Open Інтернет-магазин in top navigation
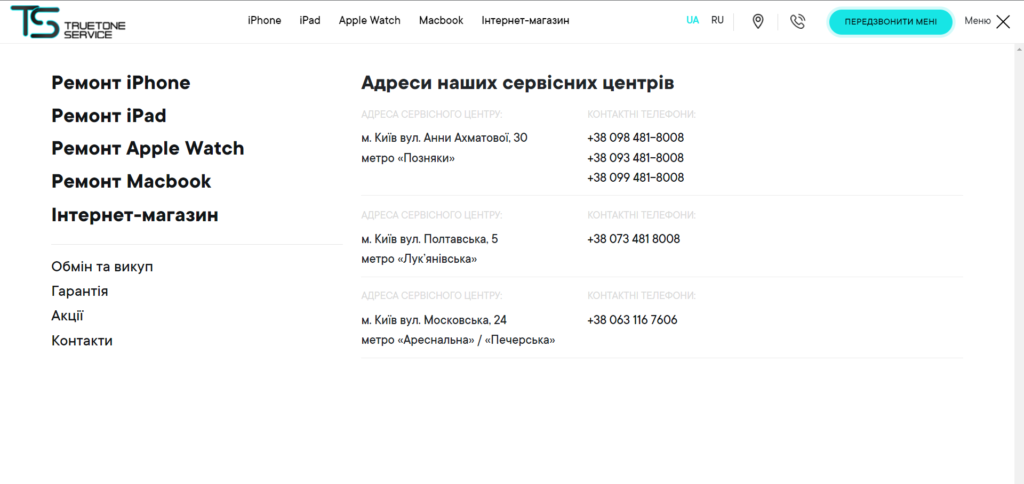This screenshot has height=484, width=1024. click(526, 20)
